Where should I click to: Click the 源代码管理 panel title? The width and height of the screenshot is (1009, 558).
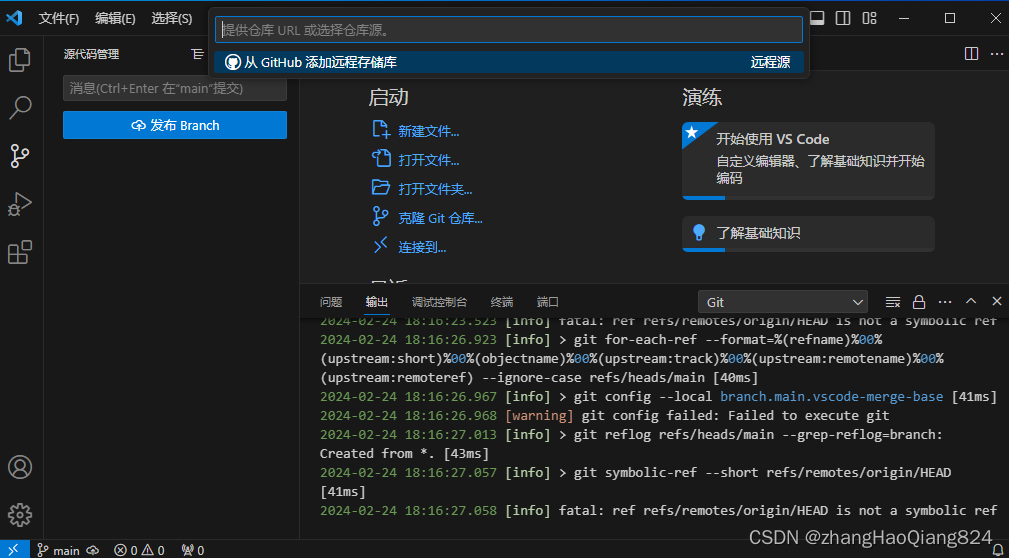[x=91, y=54]
